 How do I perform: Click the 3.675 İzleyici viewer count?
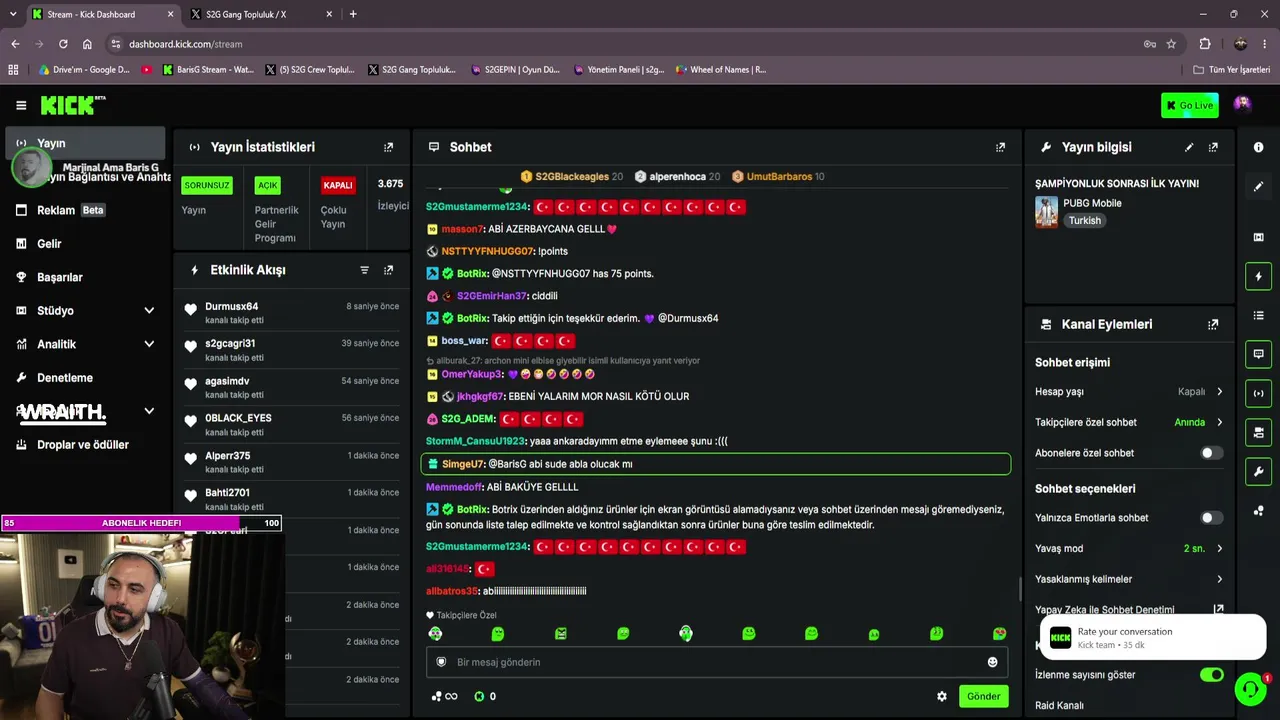[x=391, y=194]
